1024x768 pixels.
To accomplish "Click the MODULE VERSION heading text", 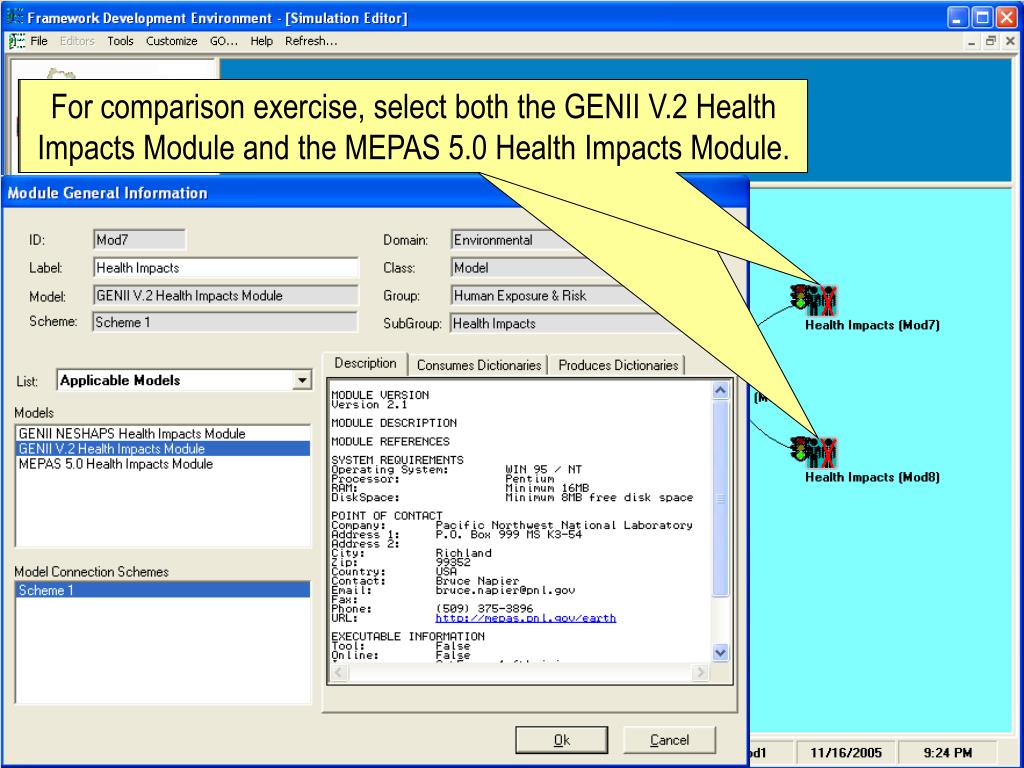I will point(380,395).
